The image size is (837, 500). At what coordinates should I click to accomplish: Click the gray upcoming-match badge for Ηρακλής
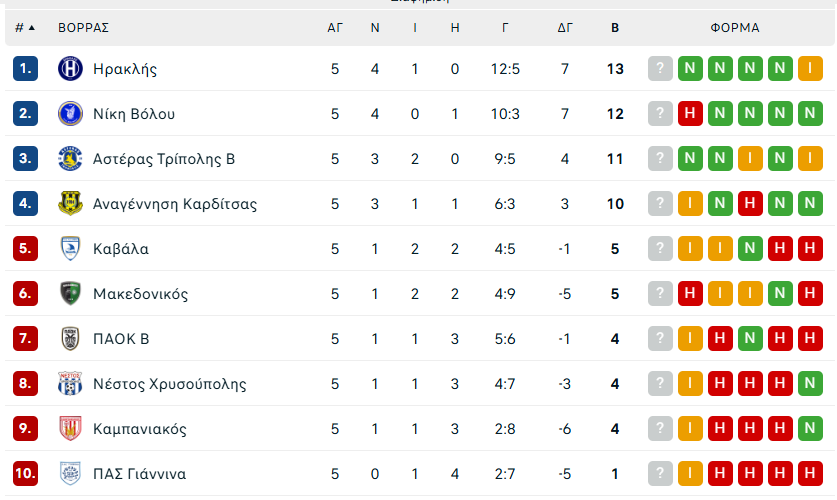point(660,69)
